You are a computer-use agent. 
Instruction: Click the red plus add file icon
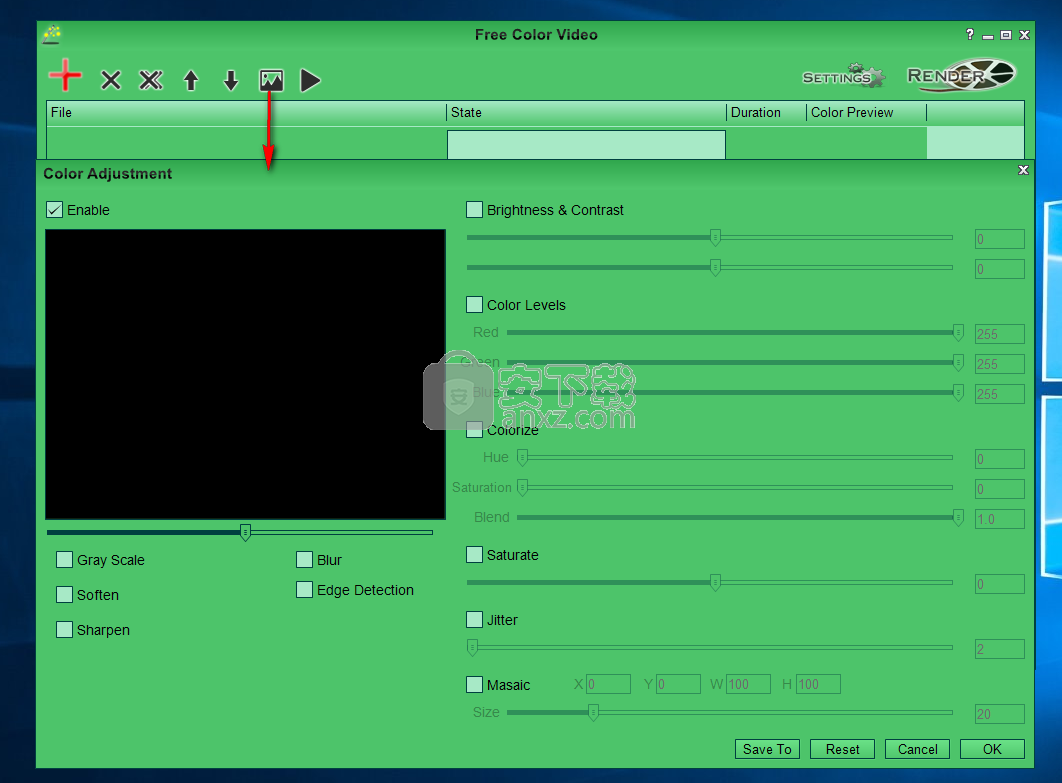coord(65,77)
